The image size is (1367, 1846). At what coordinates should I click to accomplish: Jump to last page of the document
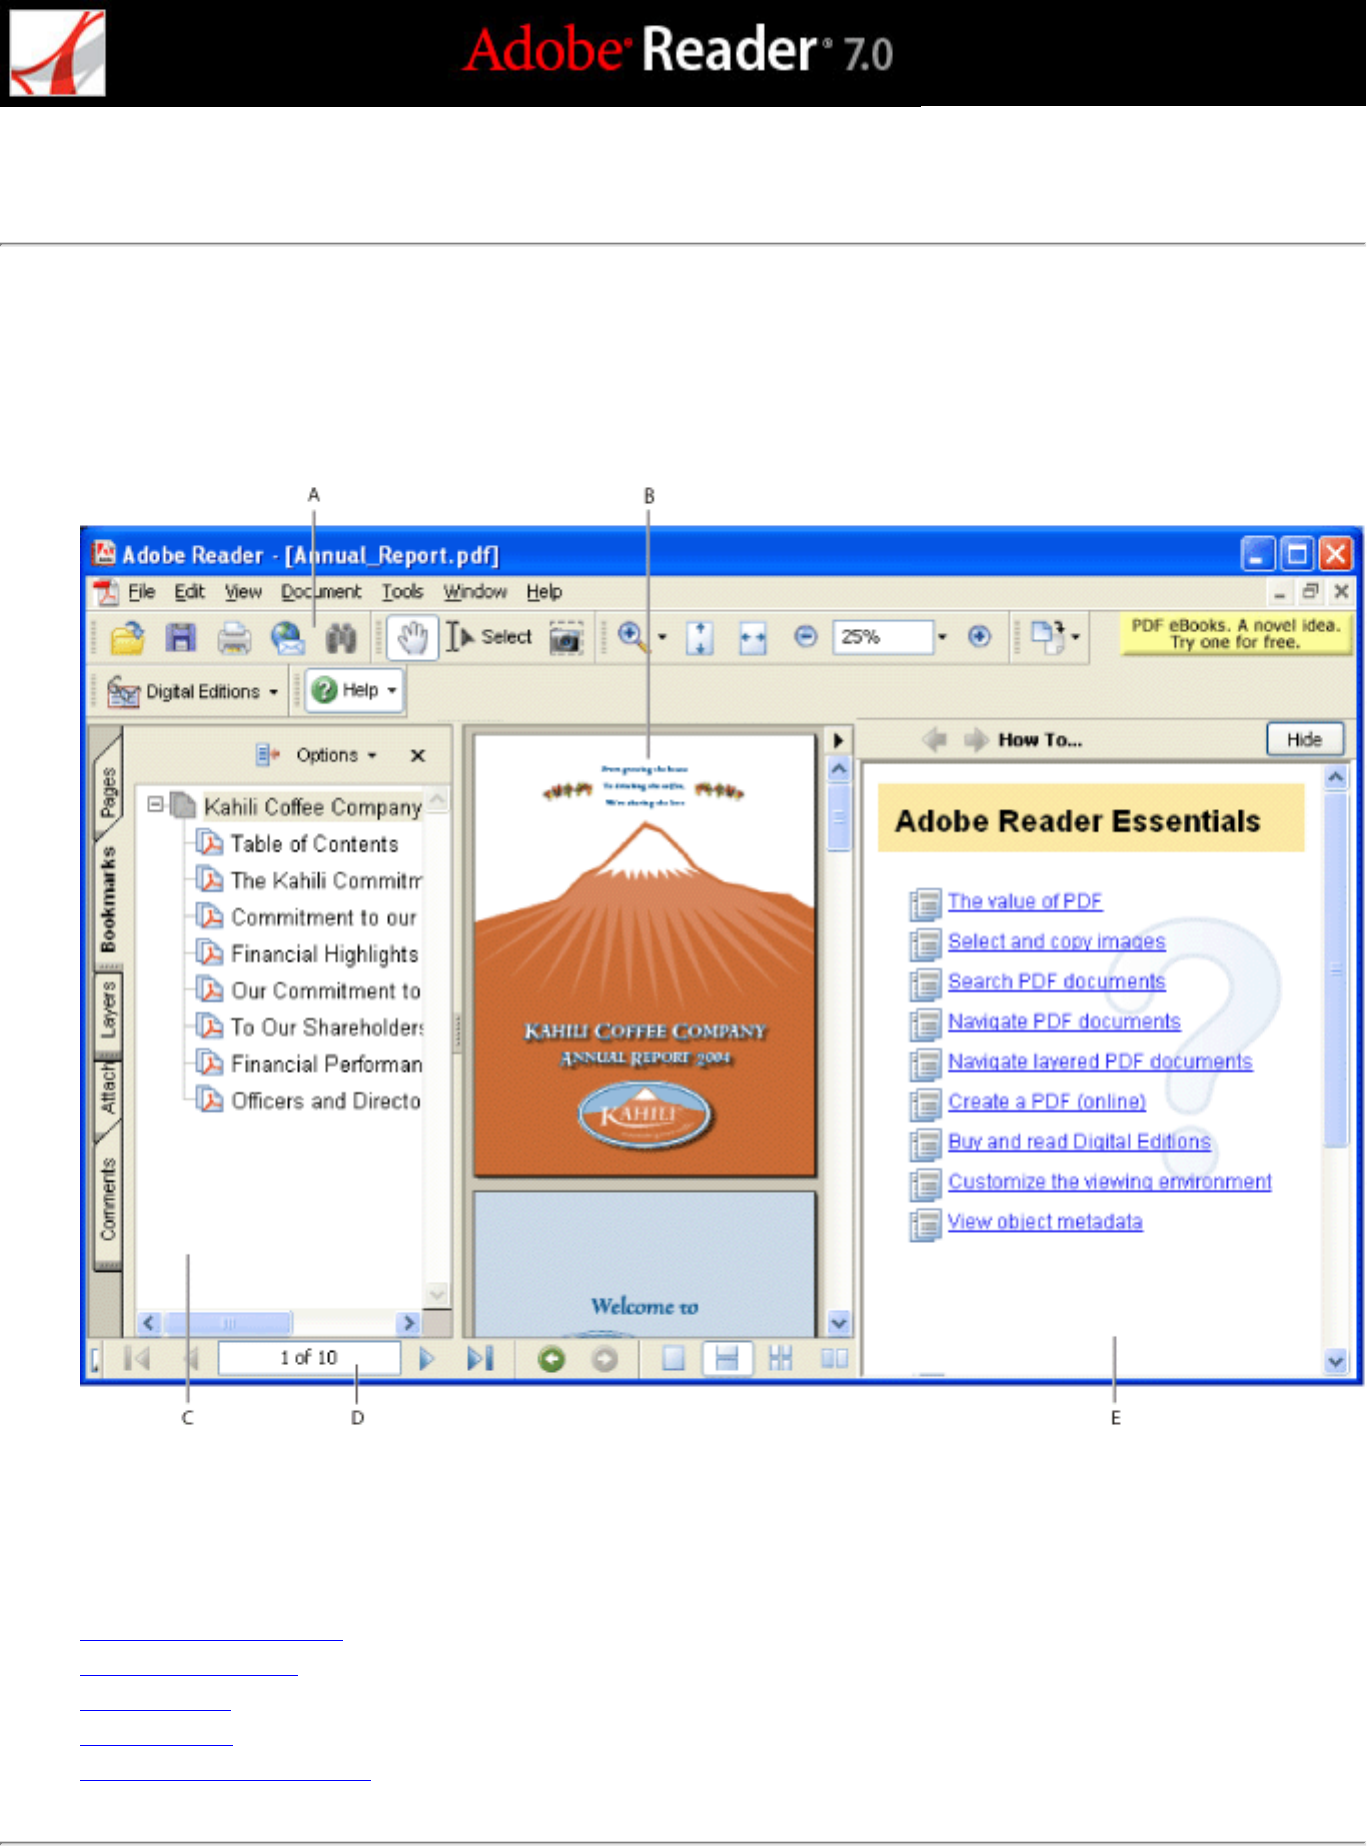(x=481, y=1358)
